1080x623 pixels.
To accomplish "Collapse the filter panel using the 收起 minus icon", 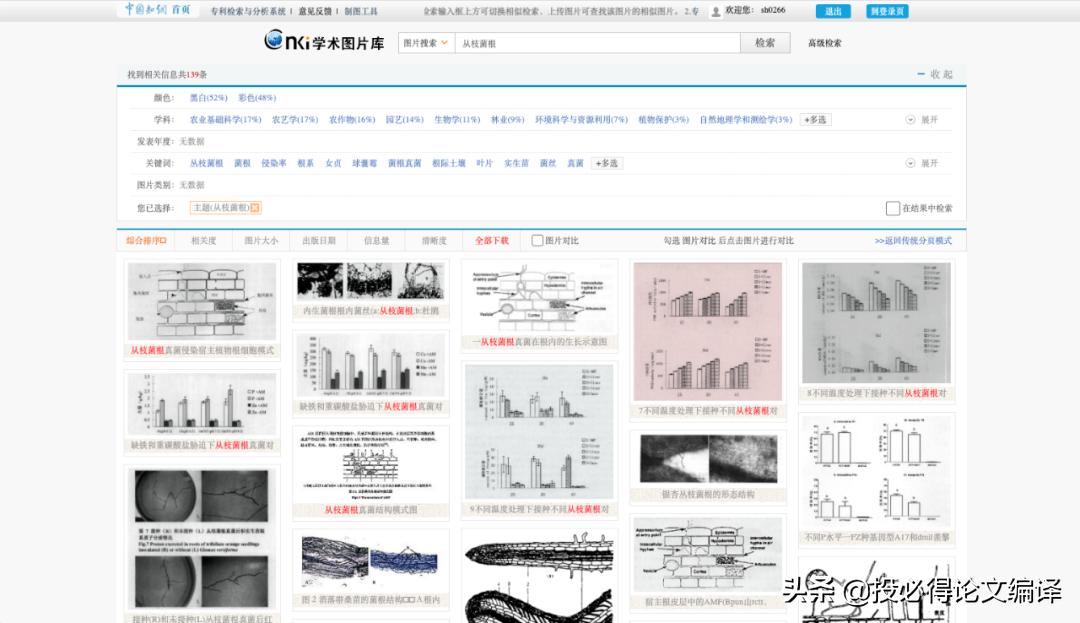I will click(922, 73).
